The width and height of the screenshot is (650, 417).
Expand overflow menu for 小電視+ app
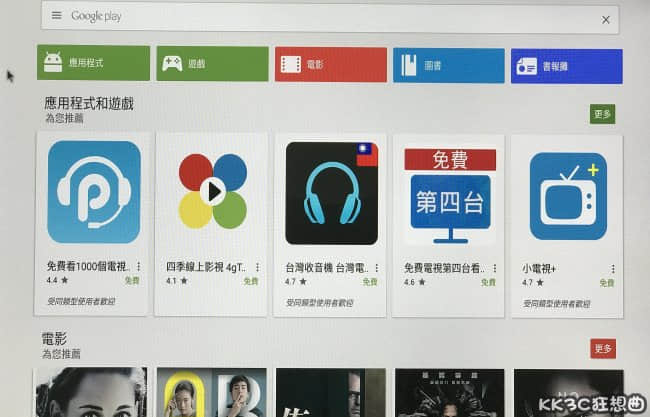(x=612, y=268)
